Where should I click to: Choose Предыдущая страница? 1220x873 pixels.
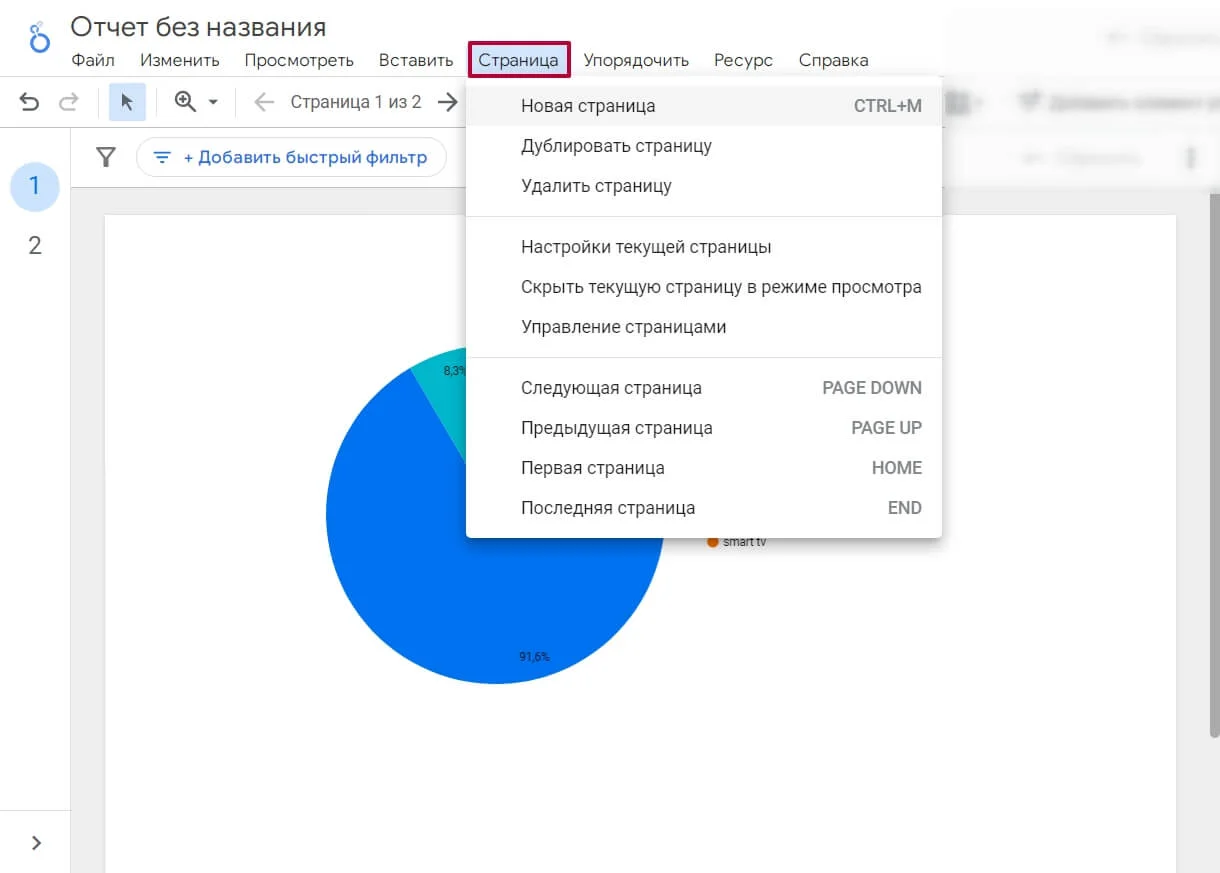tap(704, 428)
